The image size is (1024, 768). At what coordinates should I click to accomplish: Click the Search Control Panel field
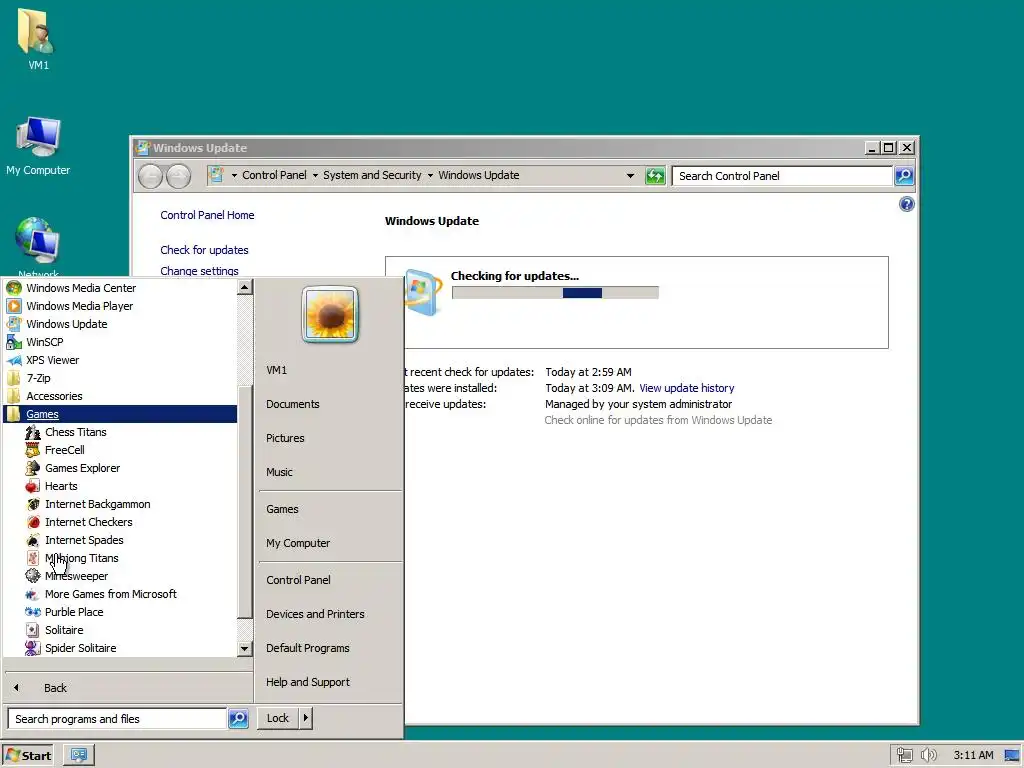pyautogui.click(x=782, y=176)
